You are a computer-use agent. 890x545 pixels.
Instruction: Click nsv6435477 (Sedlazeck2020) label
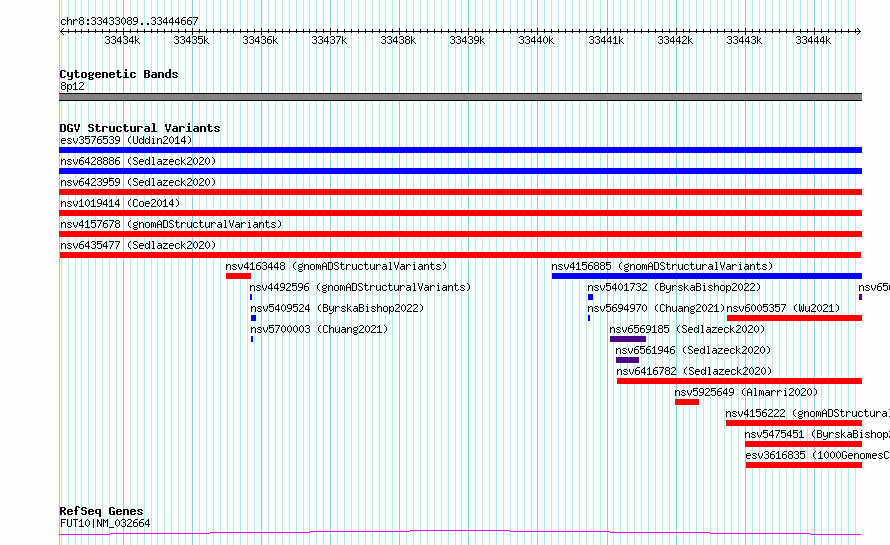coord(138,245)
